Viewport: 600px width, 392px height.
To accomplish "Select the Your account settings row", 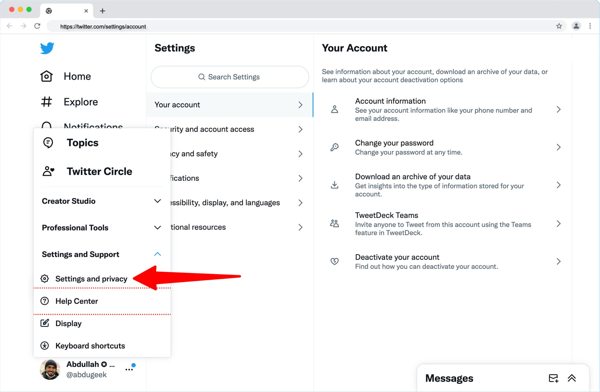I will tap(230, 105).
